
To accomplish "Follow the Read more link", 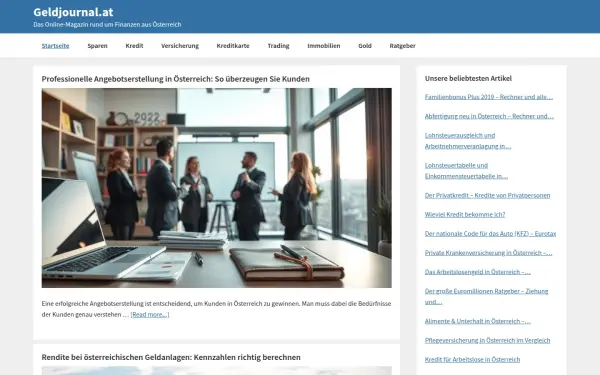I will tap(150, 315).
